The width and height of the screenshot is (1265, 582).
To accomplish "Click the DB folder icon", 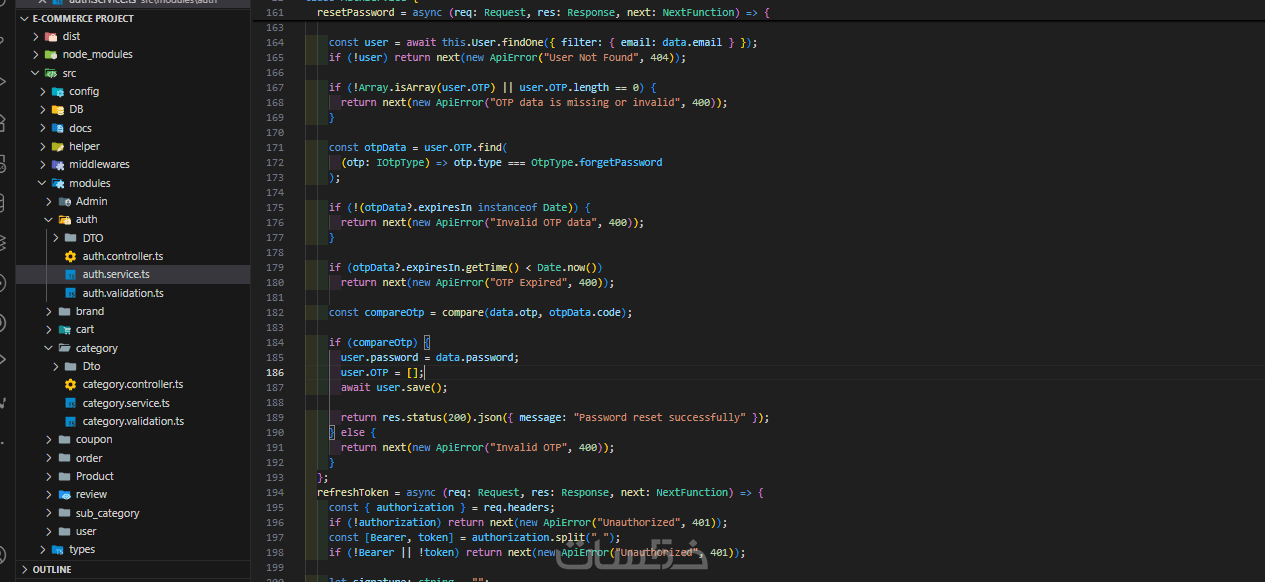I will point(57,109).
